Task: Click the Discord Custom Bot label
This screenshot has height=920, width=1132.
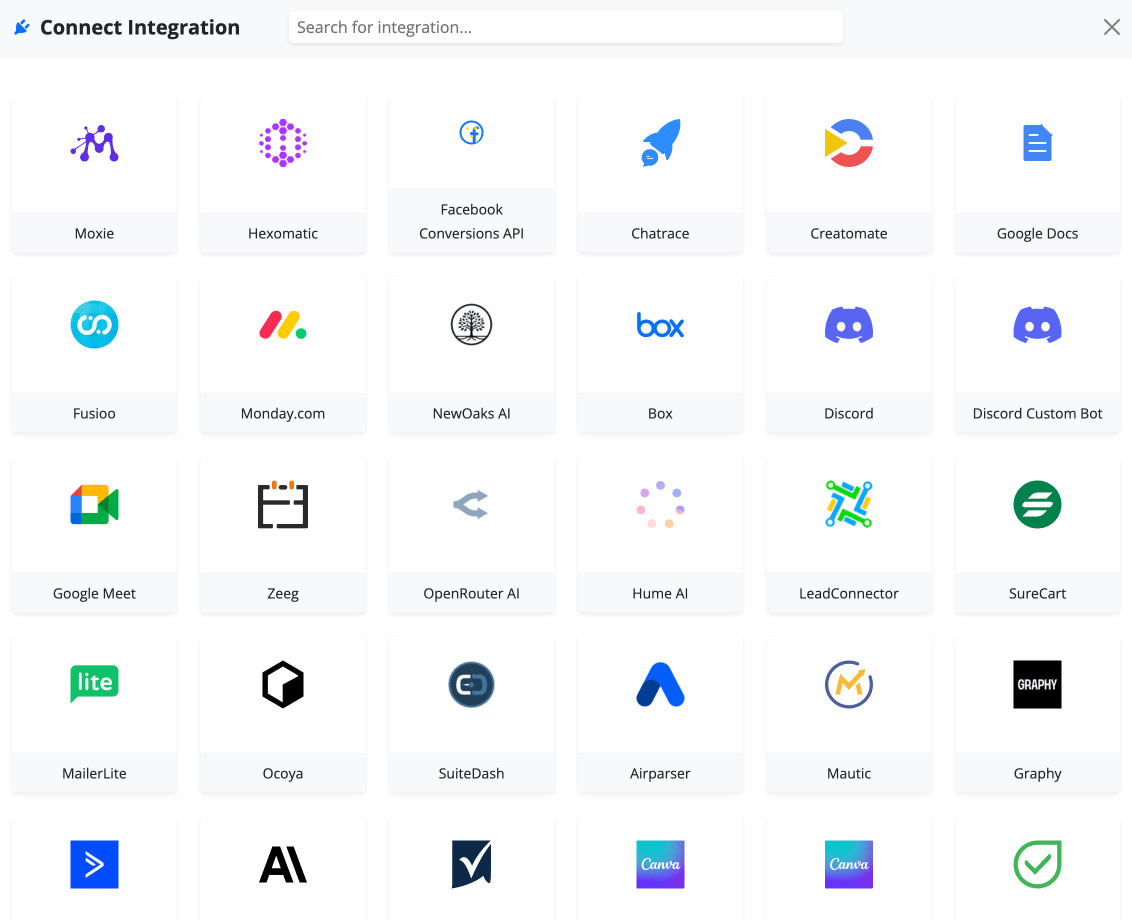Action: coord(1037,414)
